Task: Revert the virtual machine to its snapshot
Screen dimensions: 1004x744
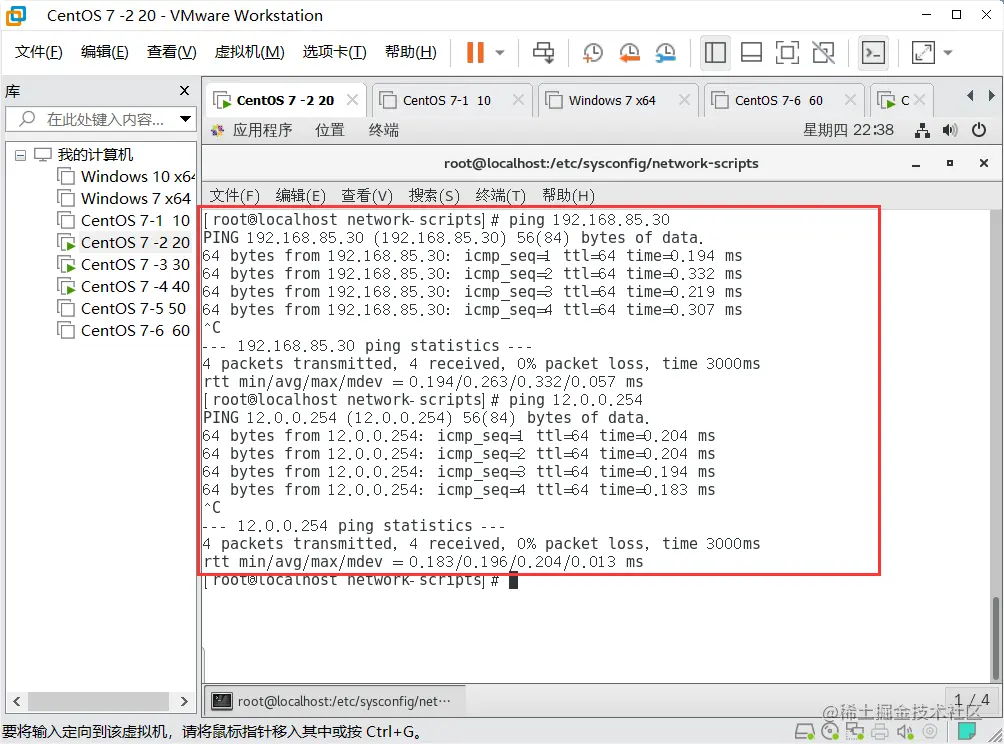Action: (629, 55)
